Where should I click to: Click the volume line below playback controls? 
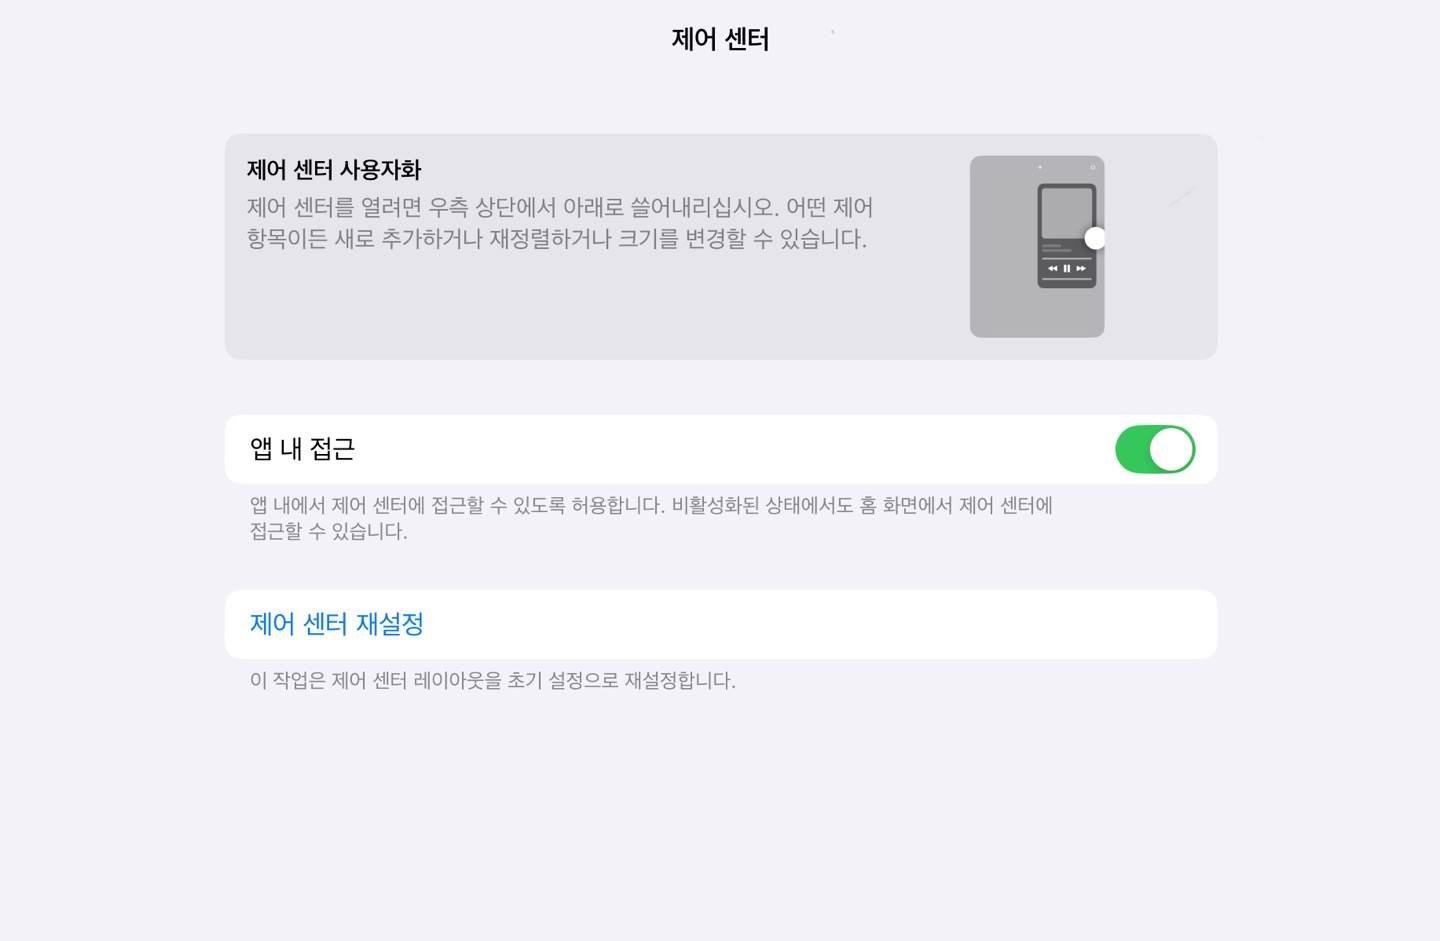[1067, 279]
